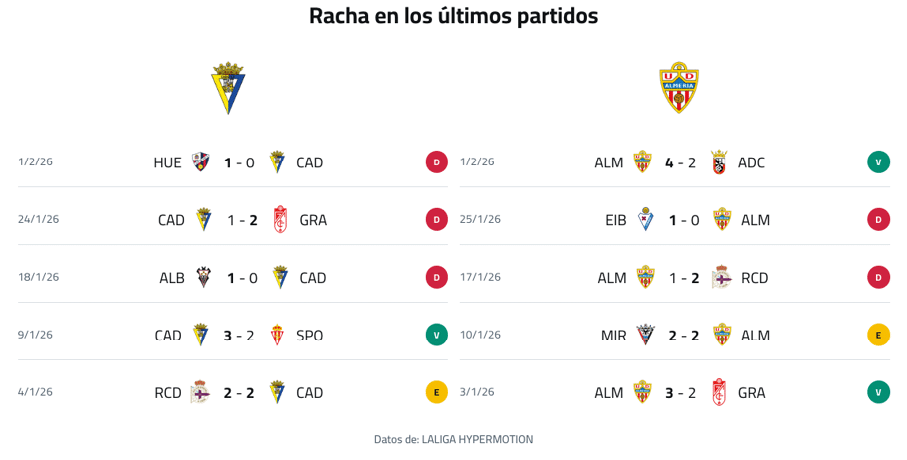Viewport: 907px width, 460px height.
Task: Click the large UD Almería crest header
Action: (678, 88)
